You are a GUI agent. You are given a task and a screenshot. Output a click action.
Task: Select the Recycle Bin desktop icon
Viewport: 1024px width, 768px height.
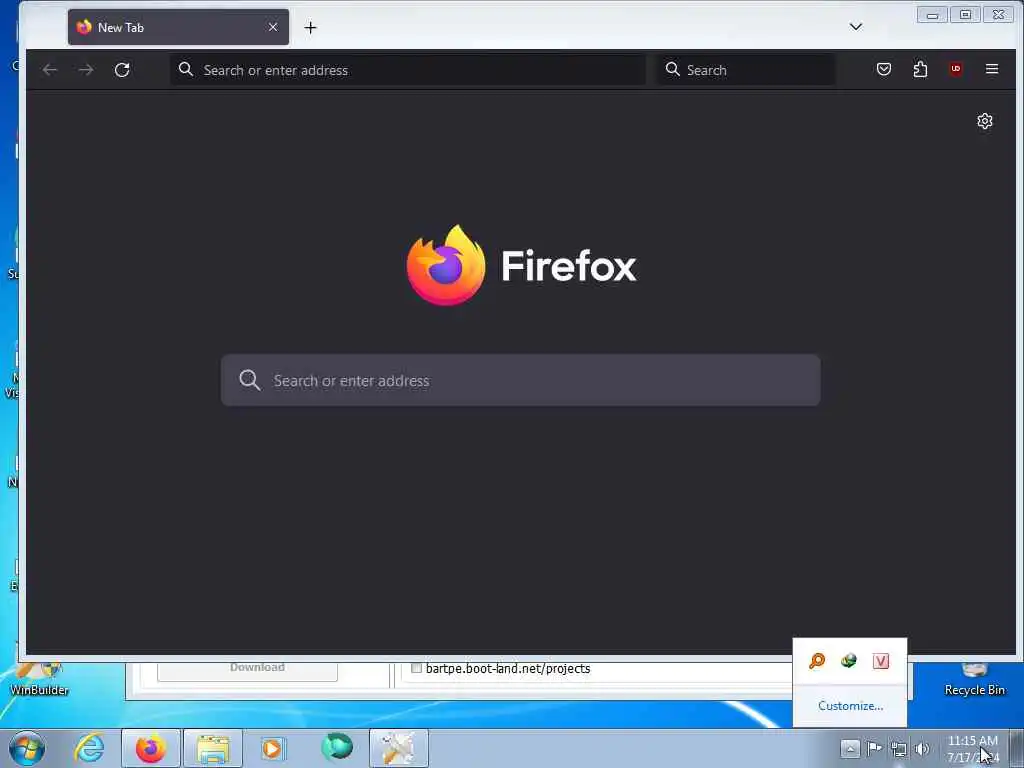click(x=974, y=679)
